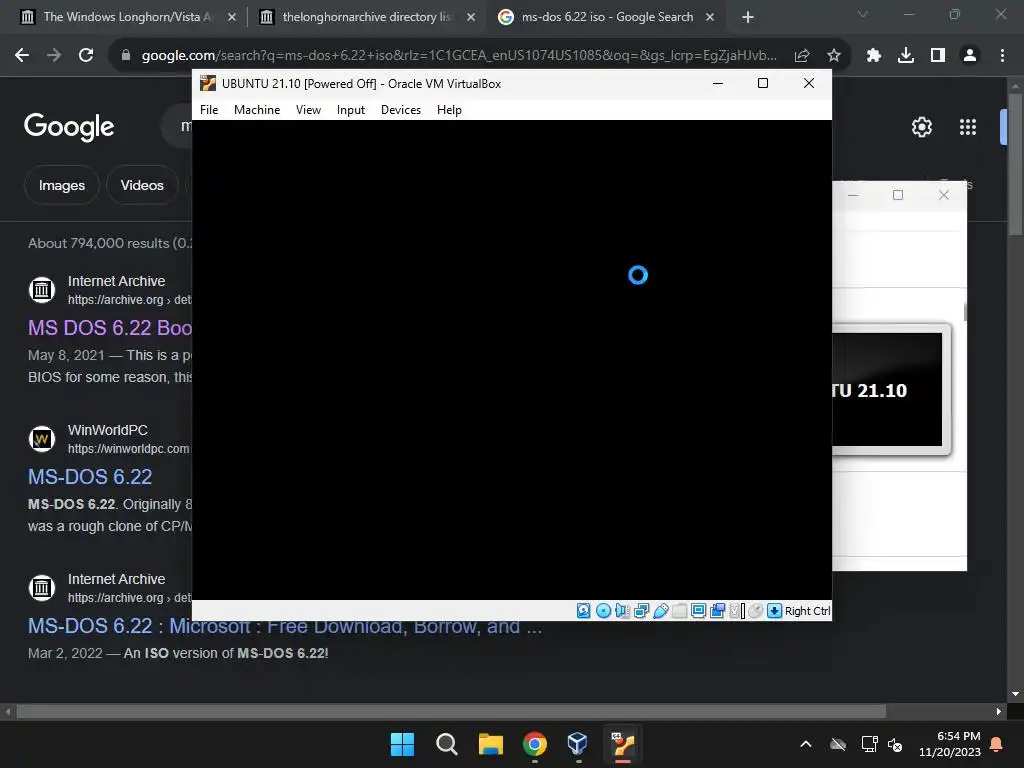This screenshot has height=768, width=1024.
Task: Open the Input menu in VirtualBox
Action: click(x=351, y=110)
